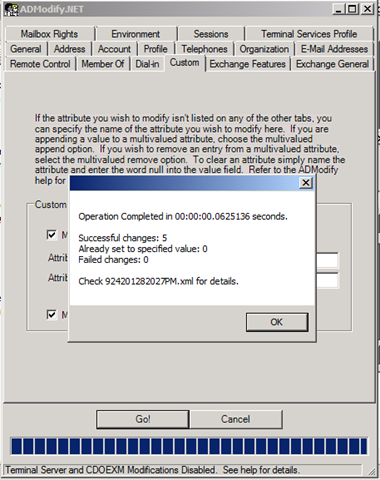
Task: Switch to the Environment tab
Action: coord(136,34)
